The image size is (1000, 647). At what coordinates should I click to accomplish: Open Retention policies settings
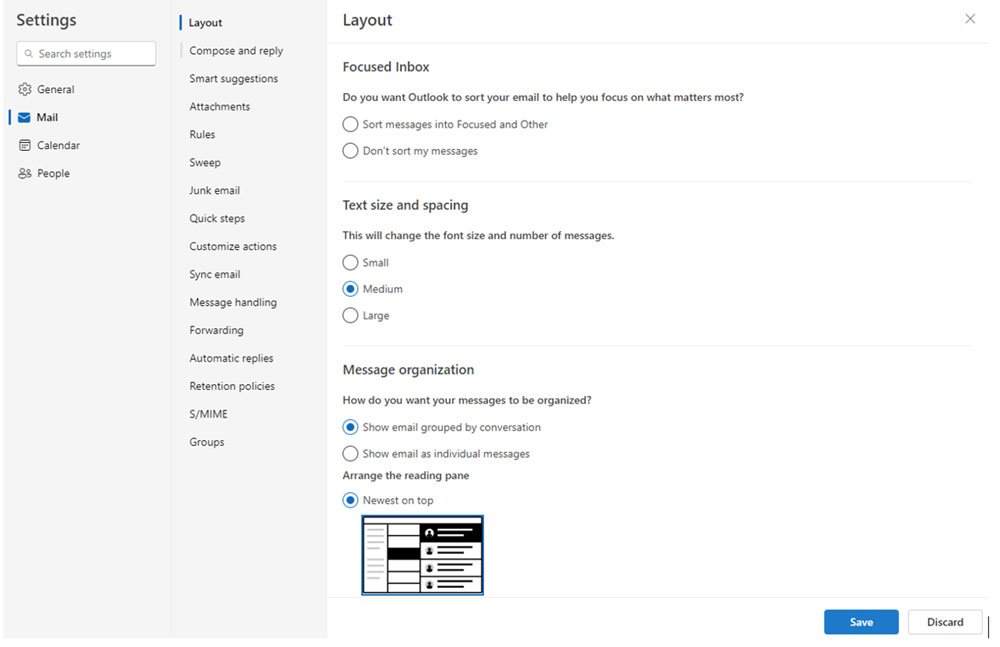tap(232, 386)
